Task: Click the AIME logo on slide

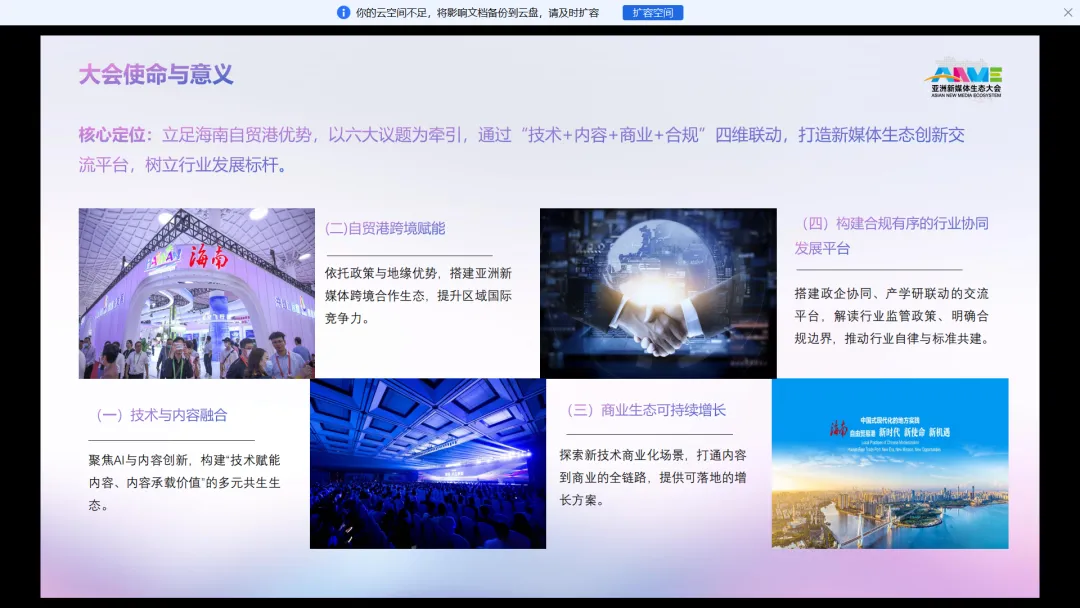Action: coord(965,78)
